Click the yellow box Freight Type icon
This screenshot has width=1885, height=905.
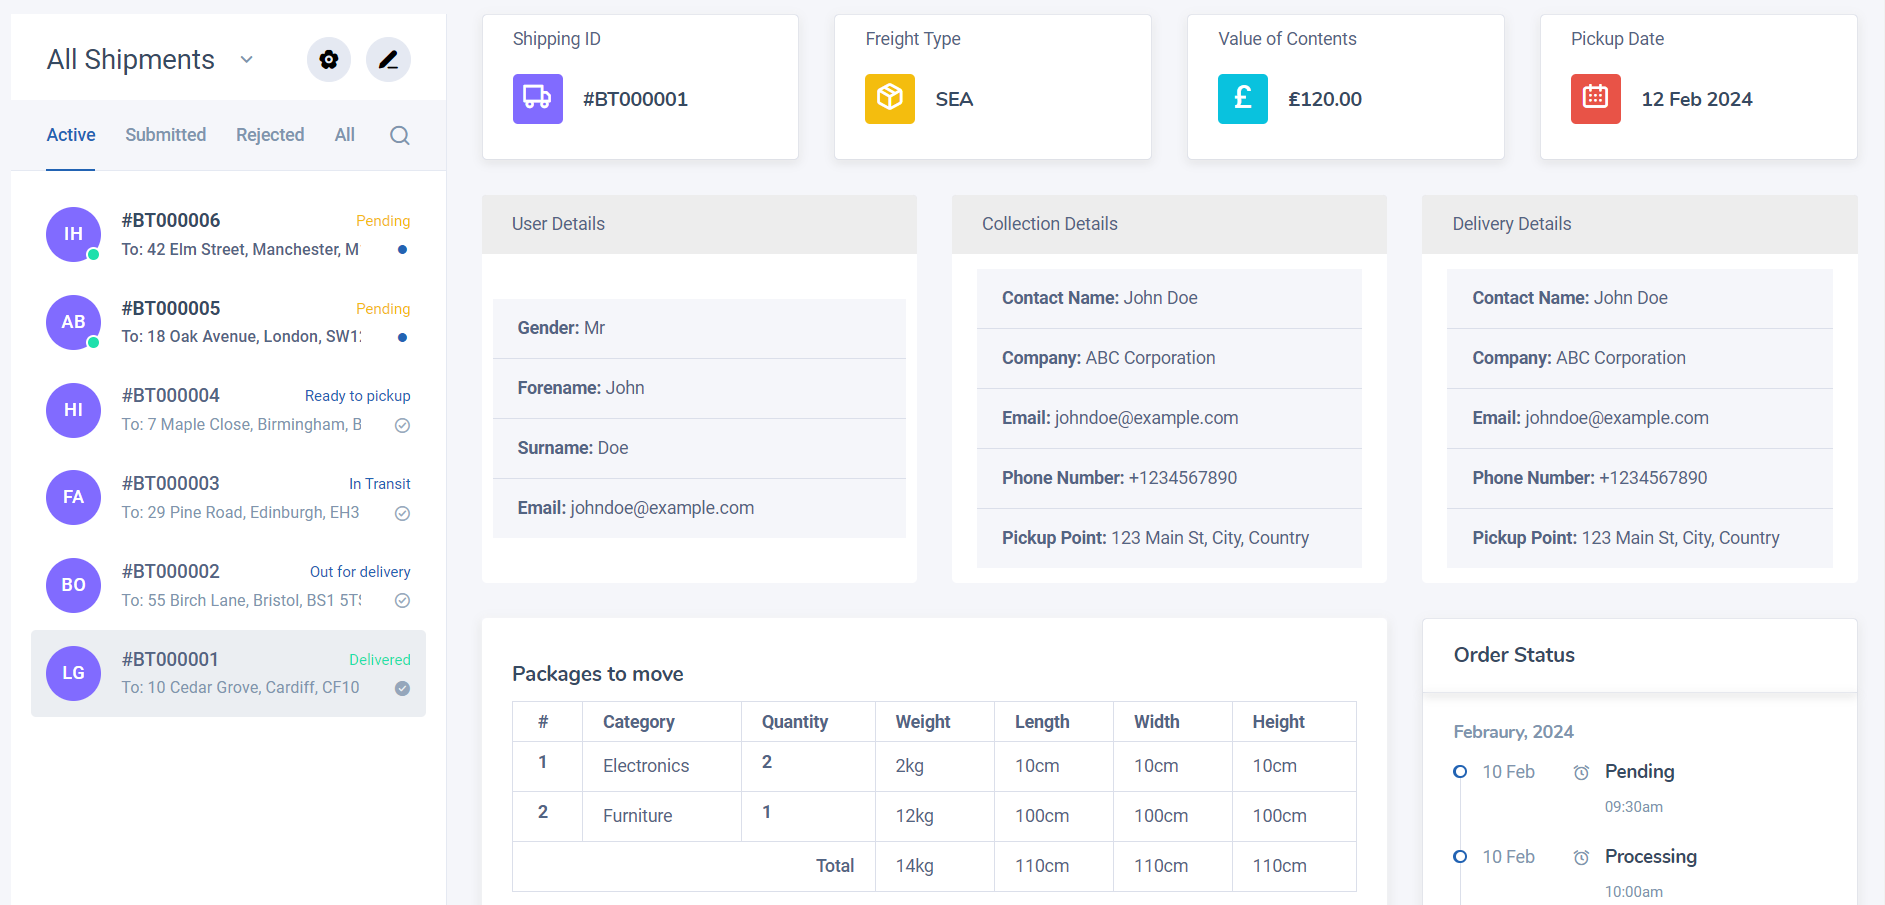click(889, 99)
